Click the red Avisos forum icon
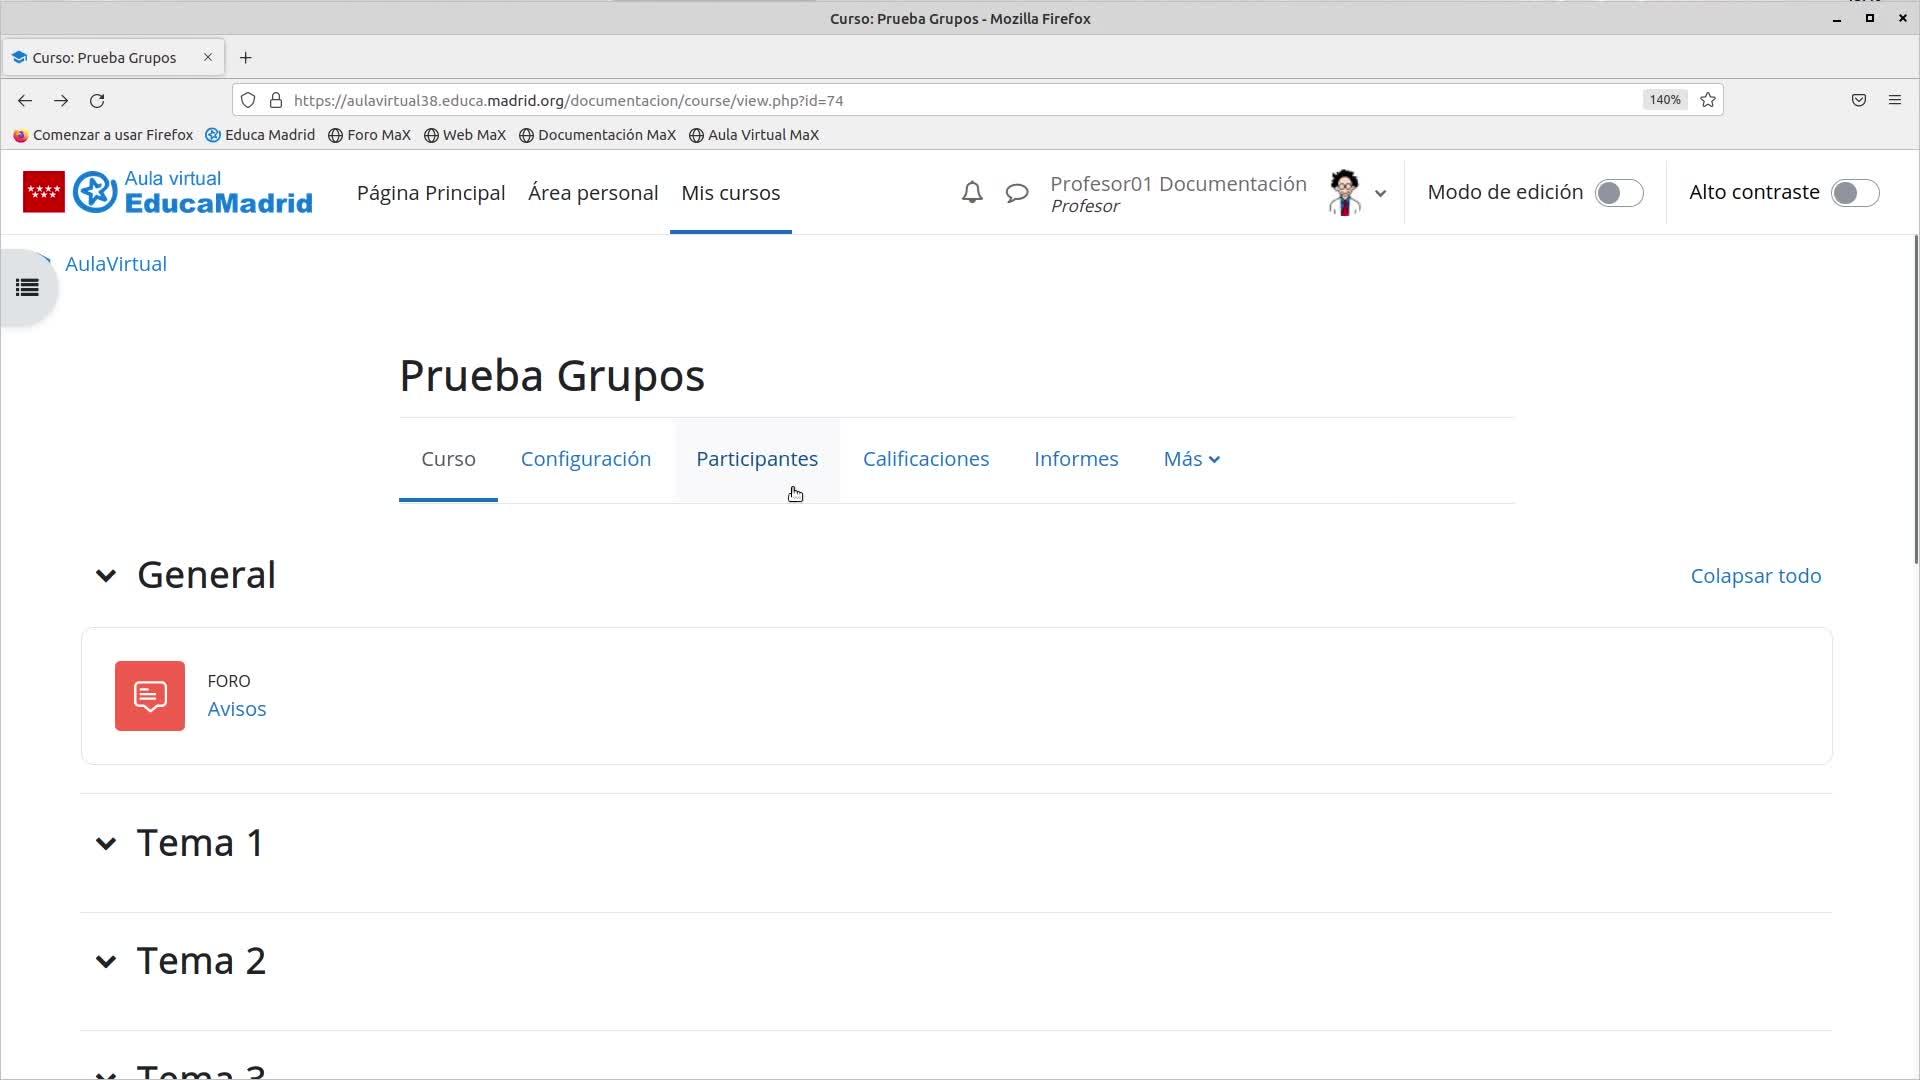1920x1080 pixels. point(150,696)
